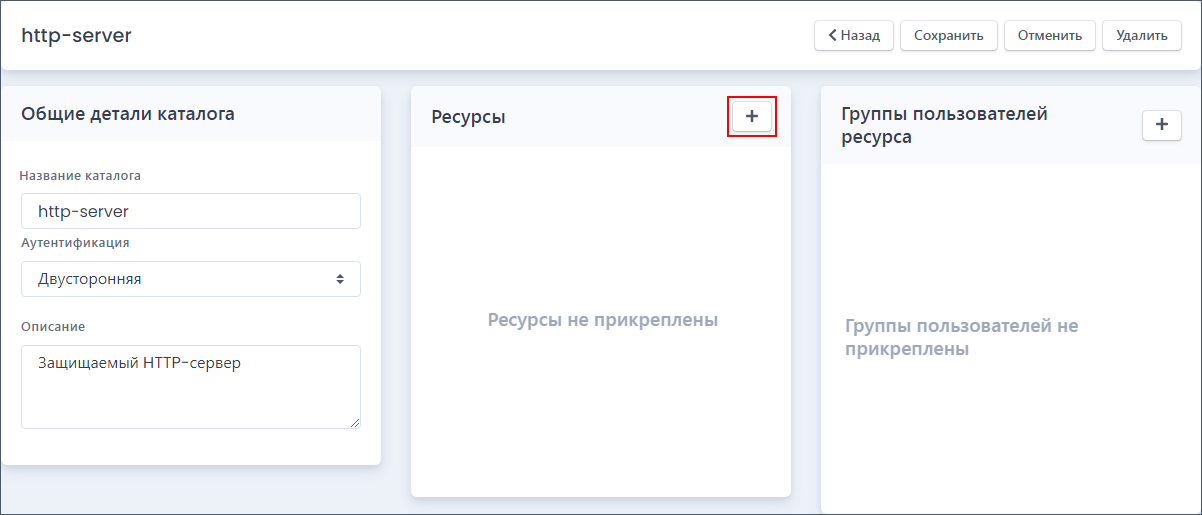Click the Название каталога label
Screen dimensions: 1202x515
[x=80, y=175]
